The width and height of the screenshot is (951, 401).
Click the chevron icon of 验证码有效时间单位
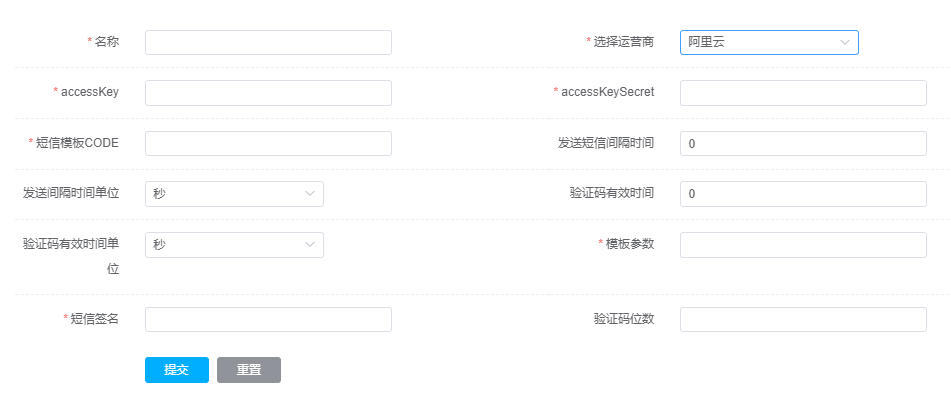coord(310,245)
